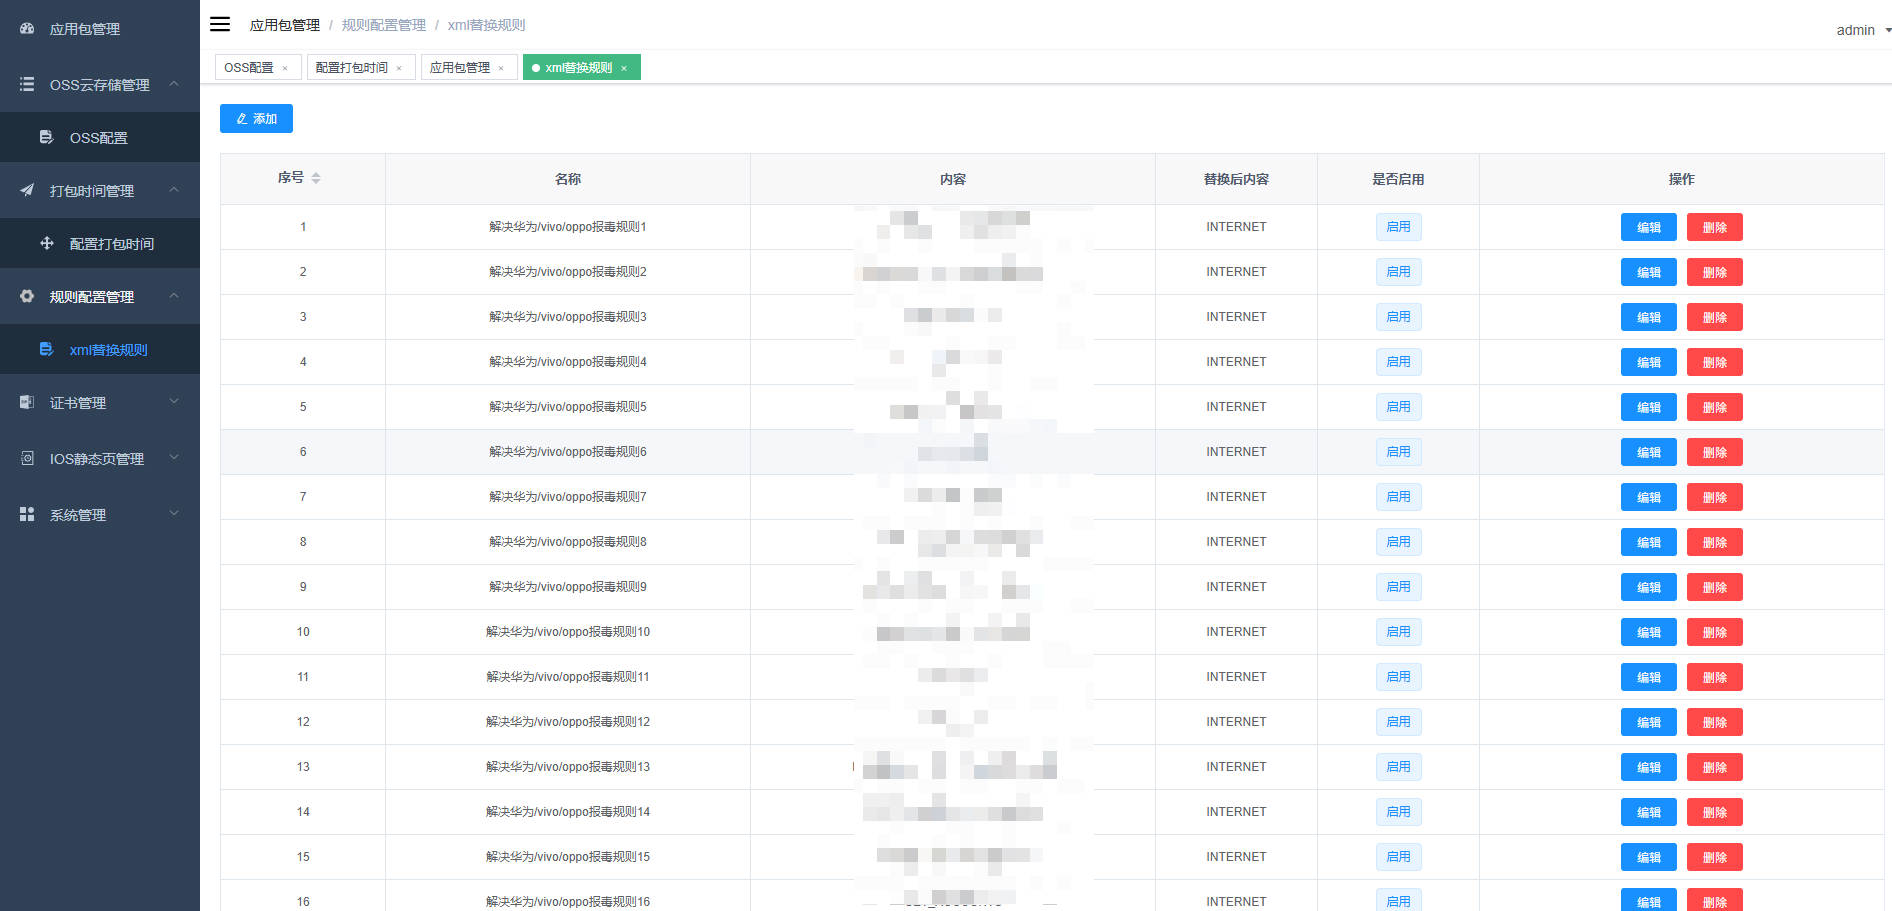This screenshot has height=911, width=1892.
Task: Sort table by 序号 column
Action: [x=316, y=178]
